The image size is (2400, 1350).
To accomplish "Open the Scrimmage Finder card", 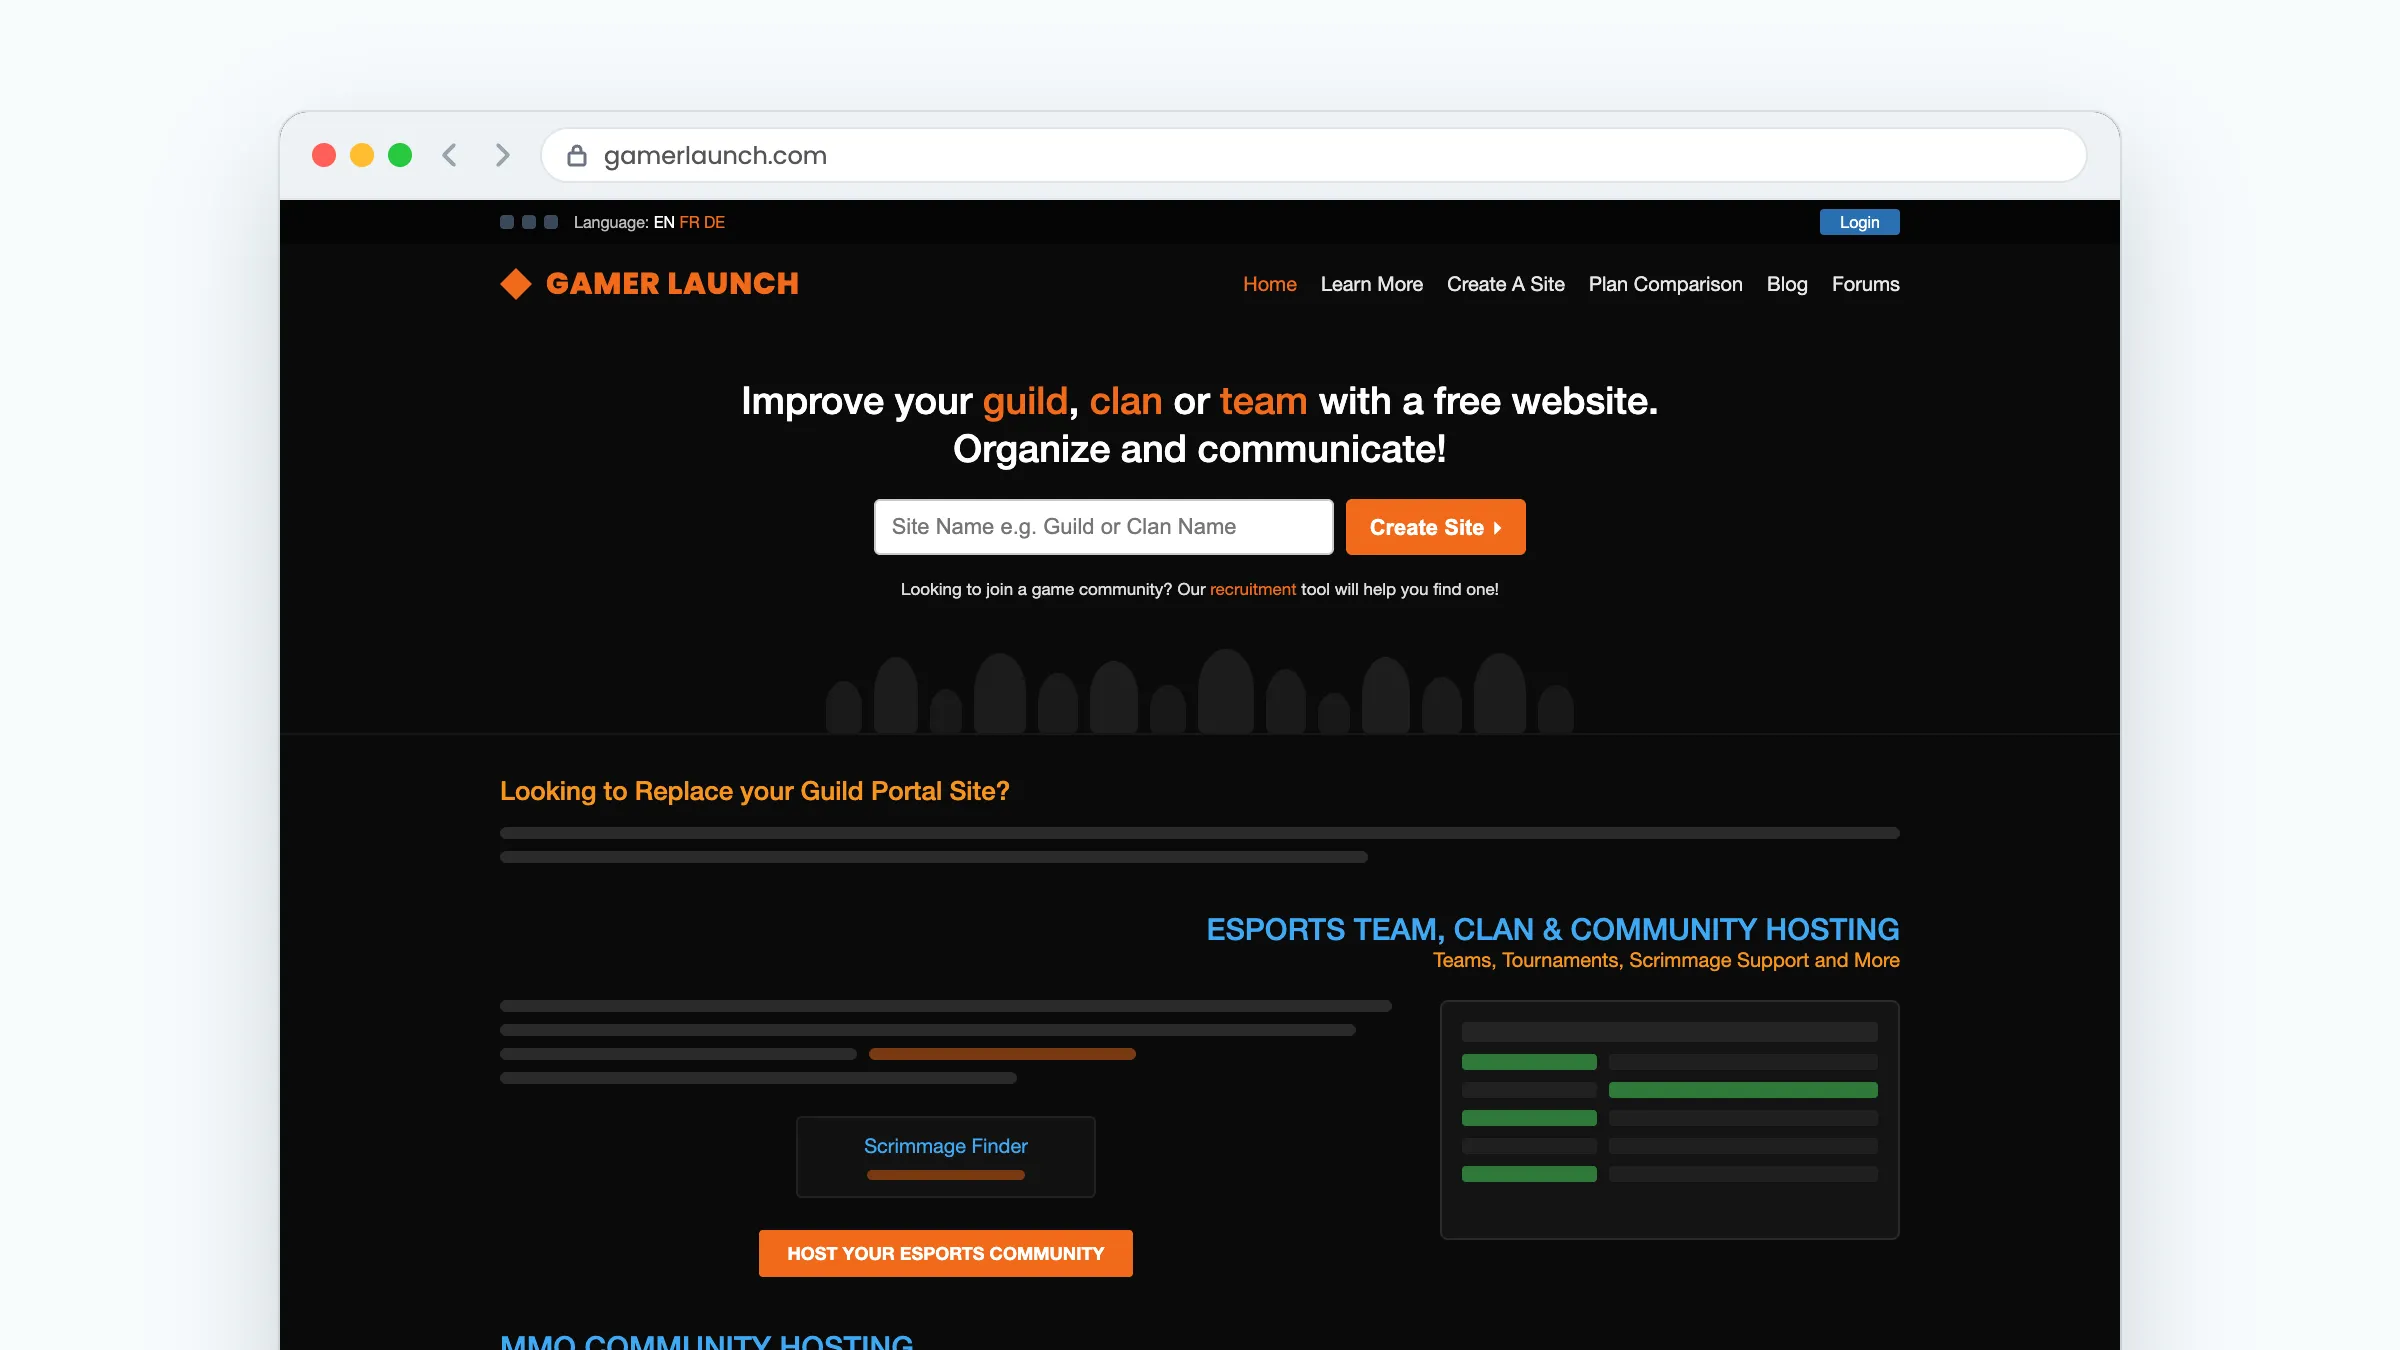I will tap(946, 1157).
